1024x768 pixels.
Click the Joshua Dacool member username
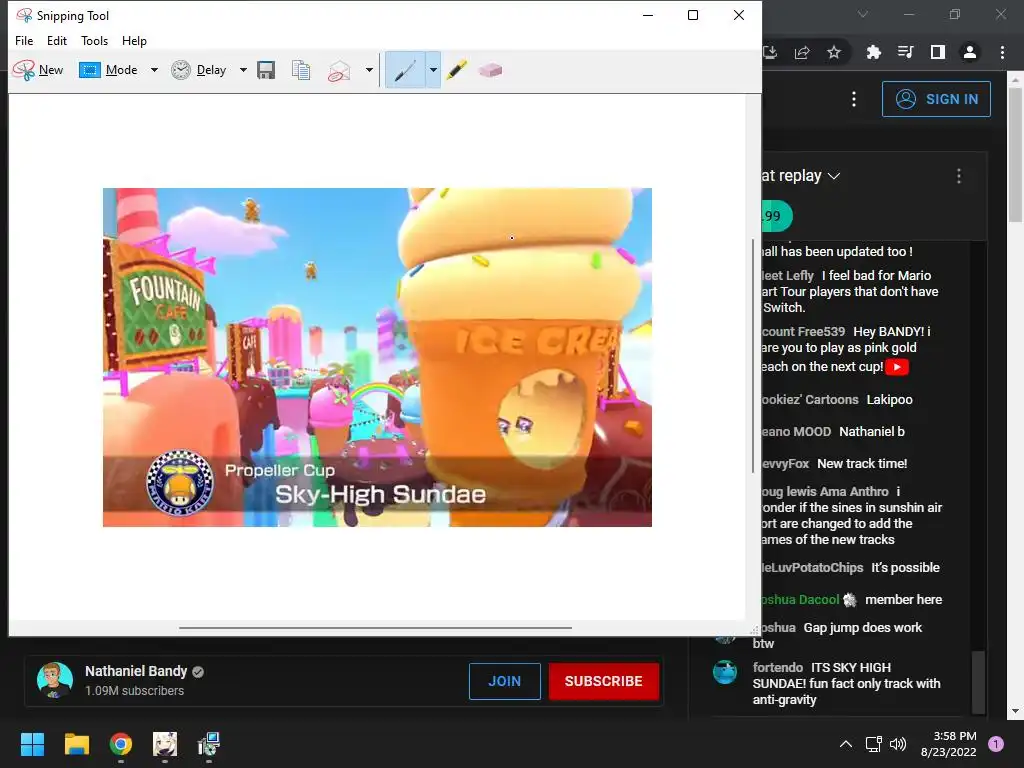pos(800,600)
